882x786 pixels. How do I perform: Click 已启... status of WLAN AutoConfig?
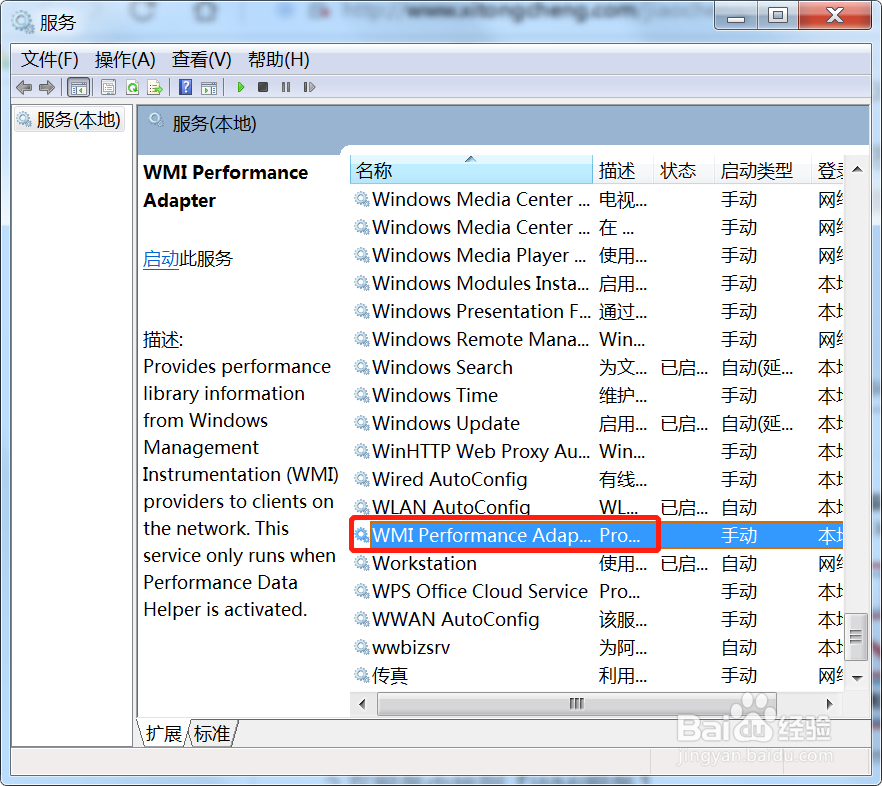point(683,507)
